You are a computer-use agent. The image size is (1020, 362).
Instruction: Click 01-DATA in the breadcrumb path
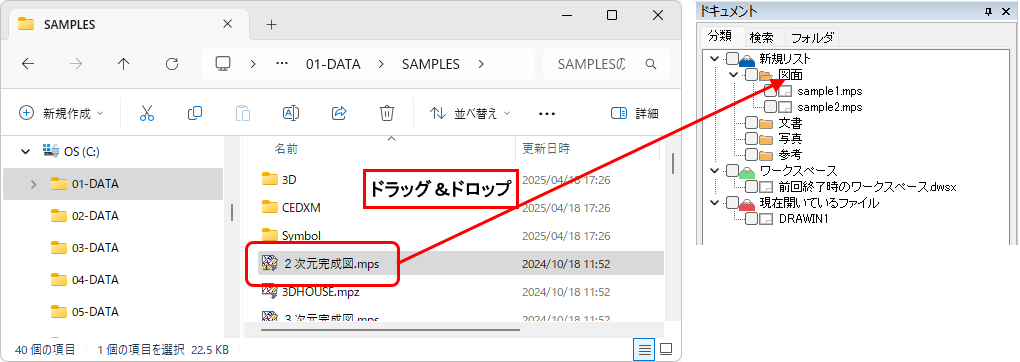(333, 64)
